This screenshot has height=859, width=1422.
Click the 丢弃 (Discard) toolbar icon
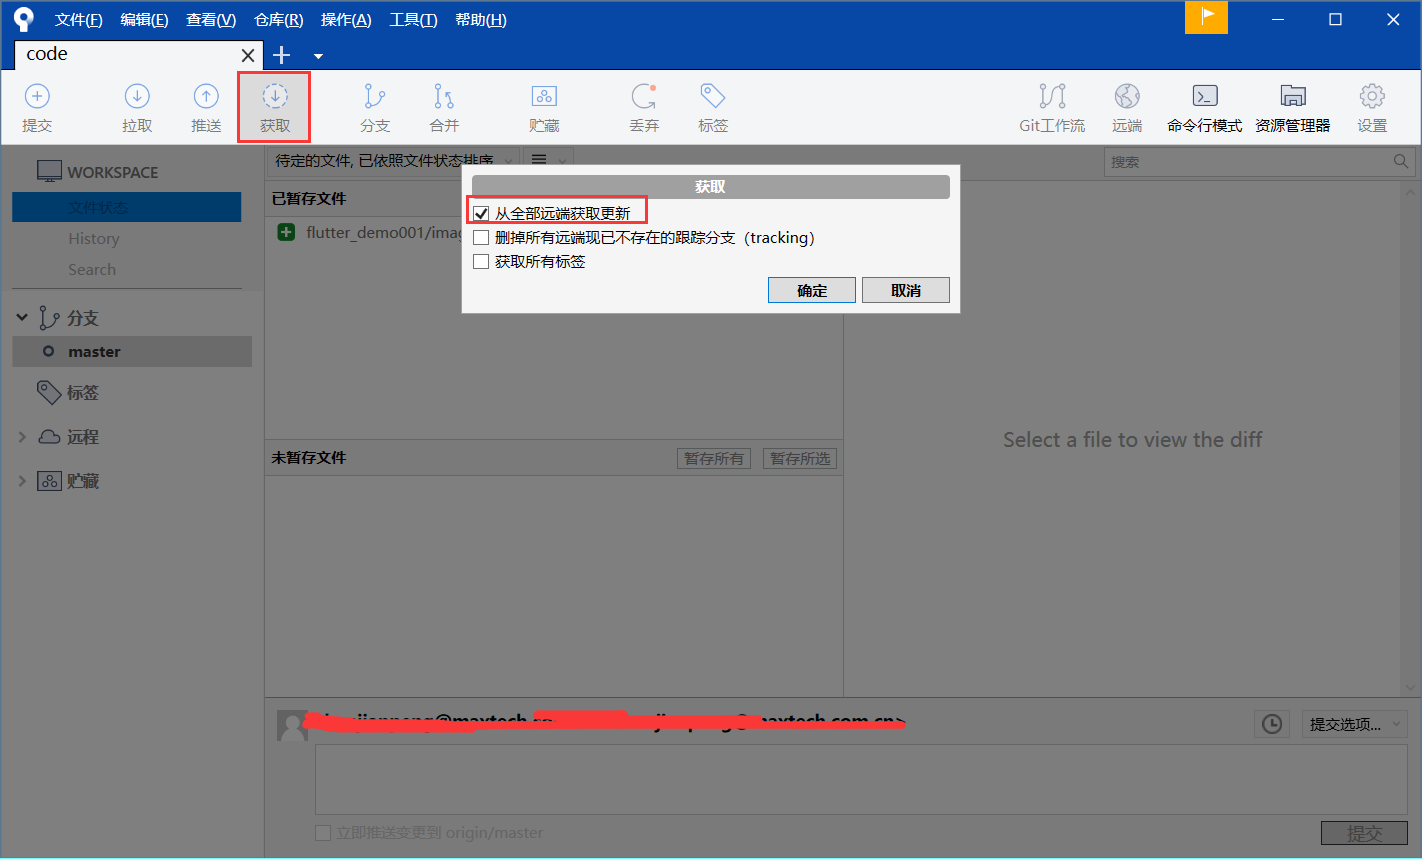coord(644,105)
